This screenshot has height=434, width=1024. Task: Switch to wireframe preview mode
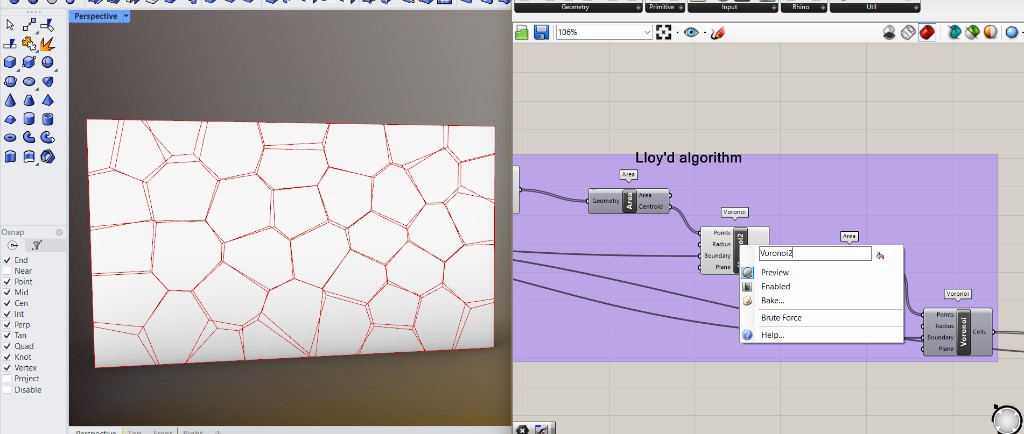(x=908, y=32)
